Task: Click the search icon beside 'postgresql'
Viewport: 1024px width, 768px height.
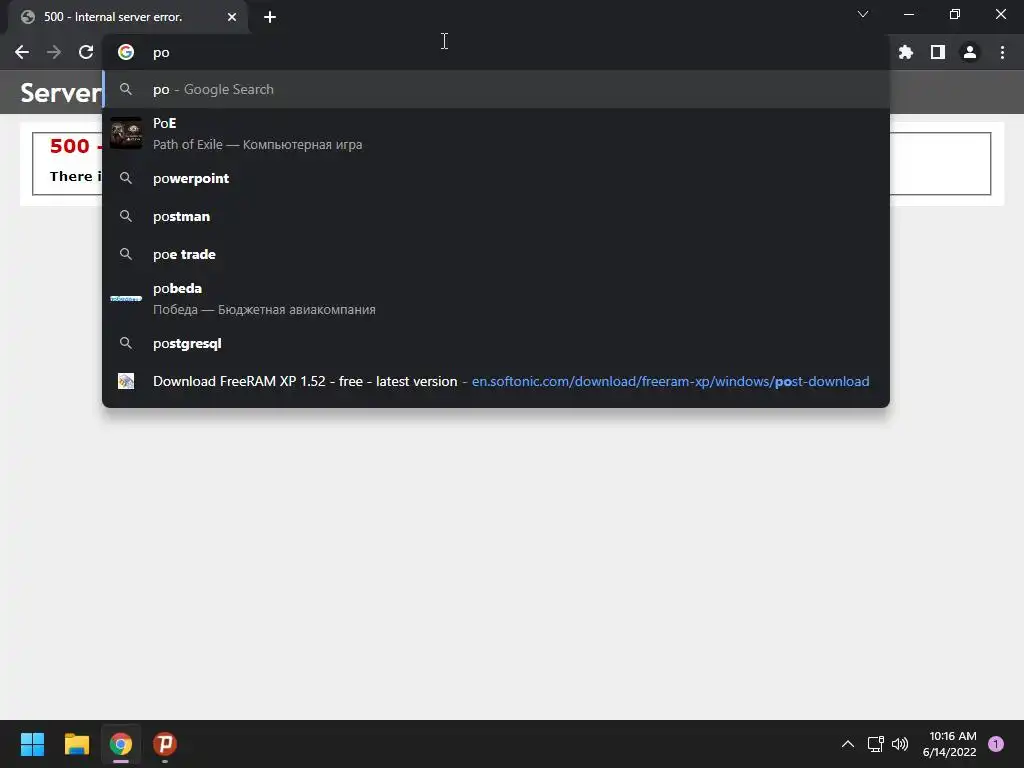Action: click(x=126, y=344)
